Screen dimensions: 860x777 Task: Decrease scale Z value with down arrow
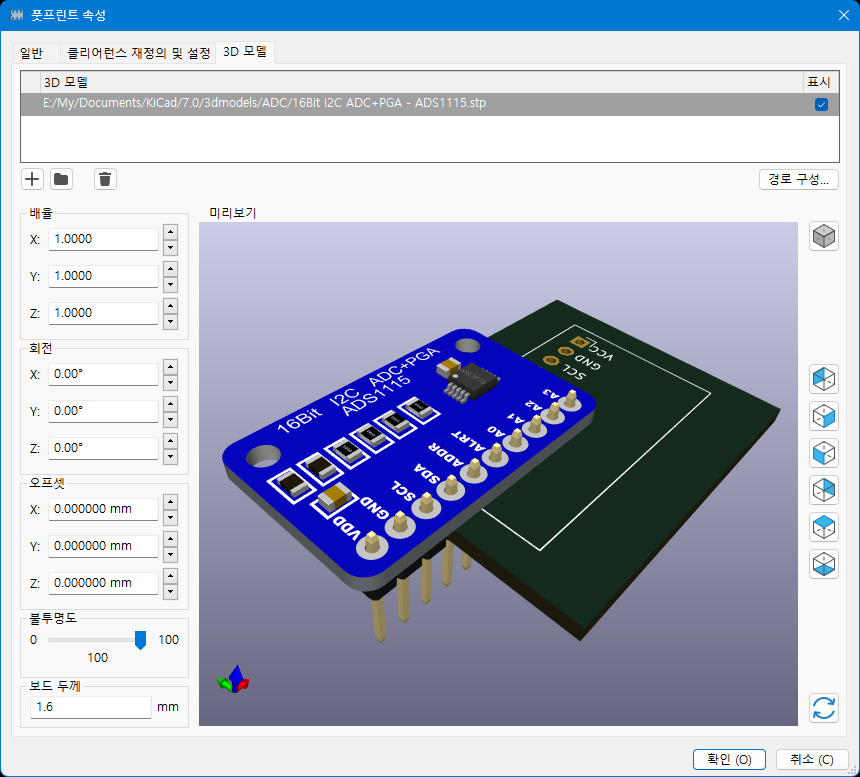click(x=171, y=321)
